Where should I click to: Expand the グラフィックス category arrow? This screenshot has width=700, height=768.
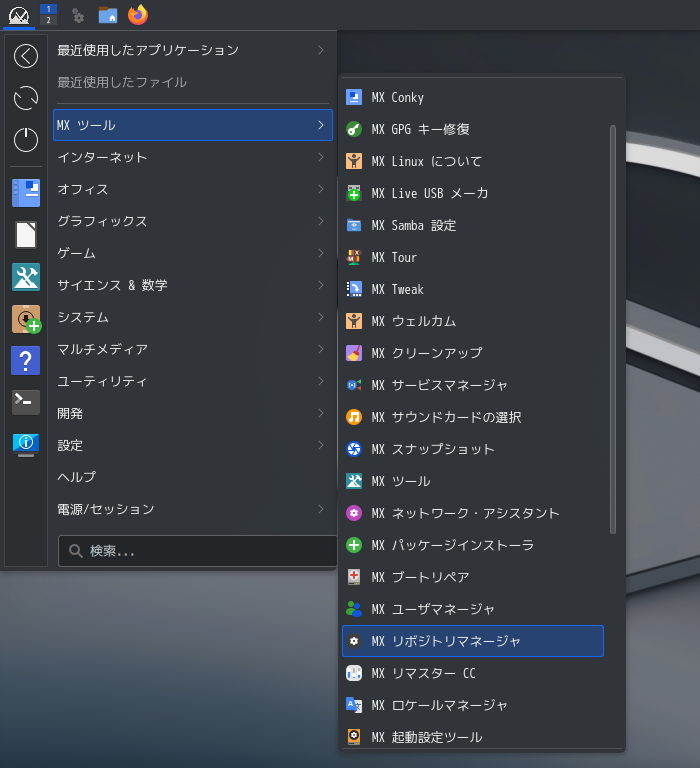point(321,221)
